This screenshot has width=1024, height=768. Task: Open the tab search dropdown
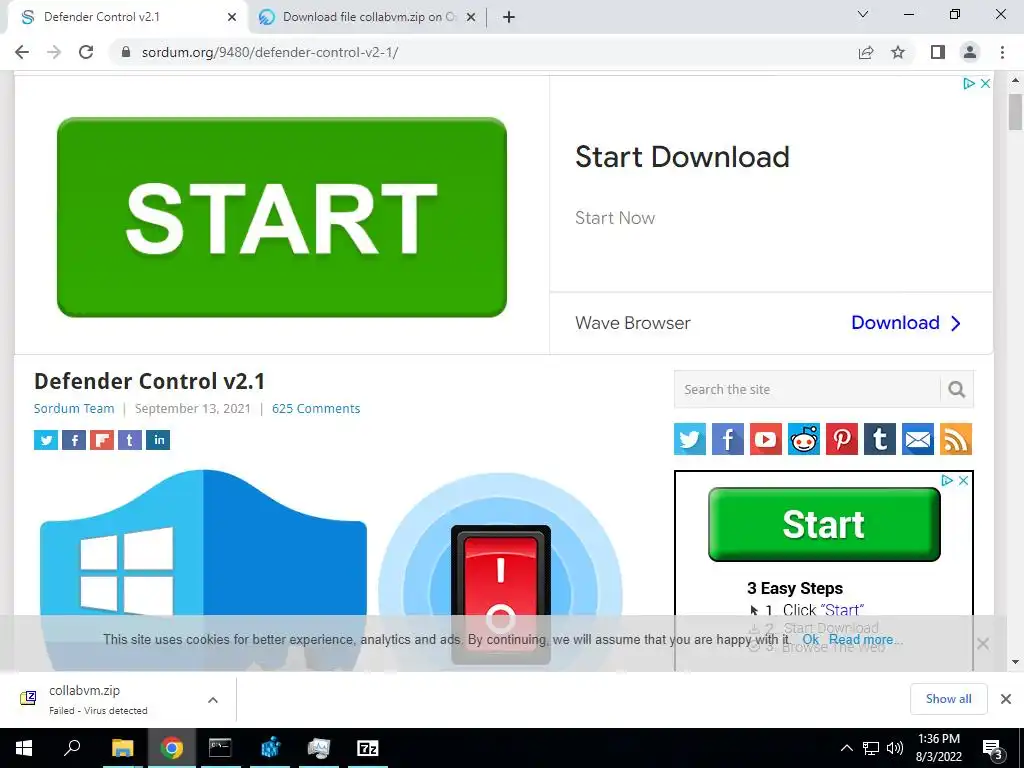click(863, 14)
